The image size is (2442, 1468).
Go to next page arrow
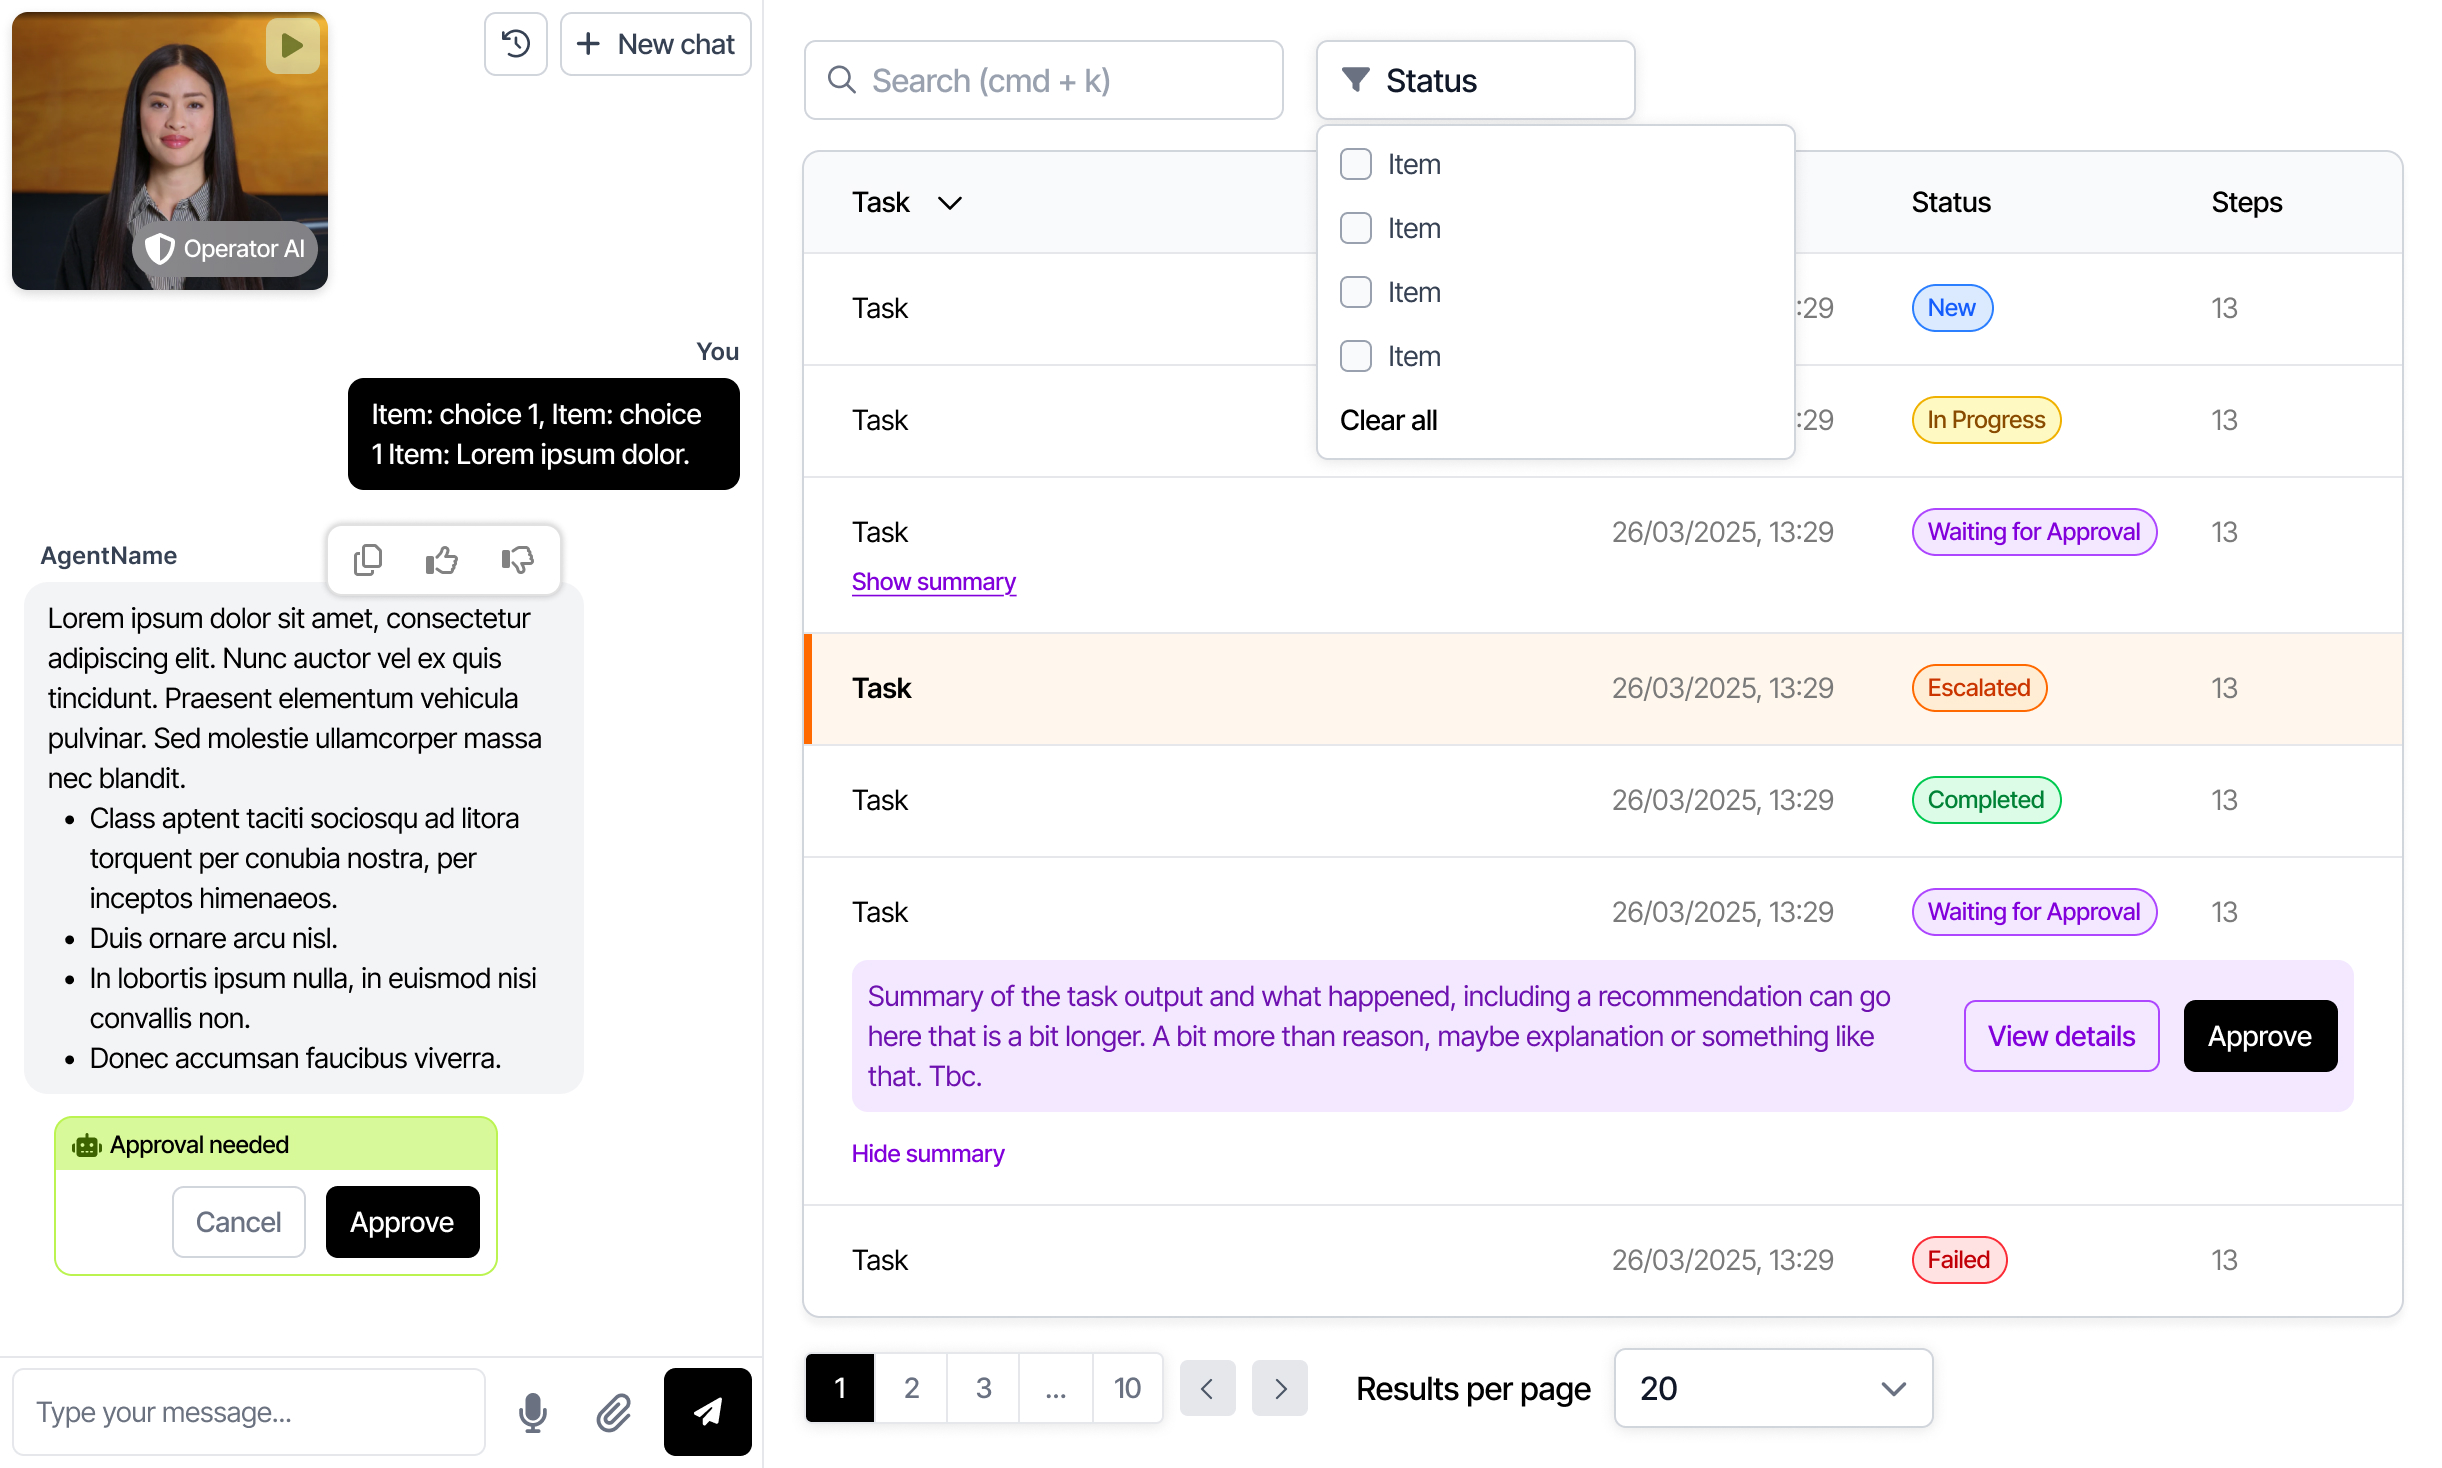1280,1388
